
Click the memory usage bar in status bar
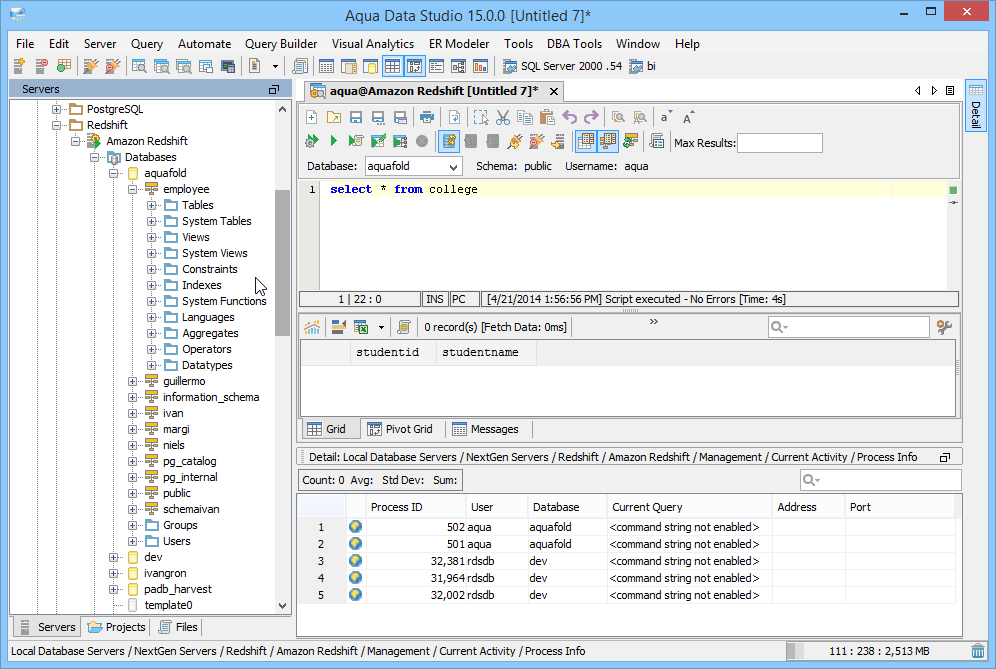coord(877,651)
